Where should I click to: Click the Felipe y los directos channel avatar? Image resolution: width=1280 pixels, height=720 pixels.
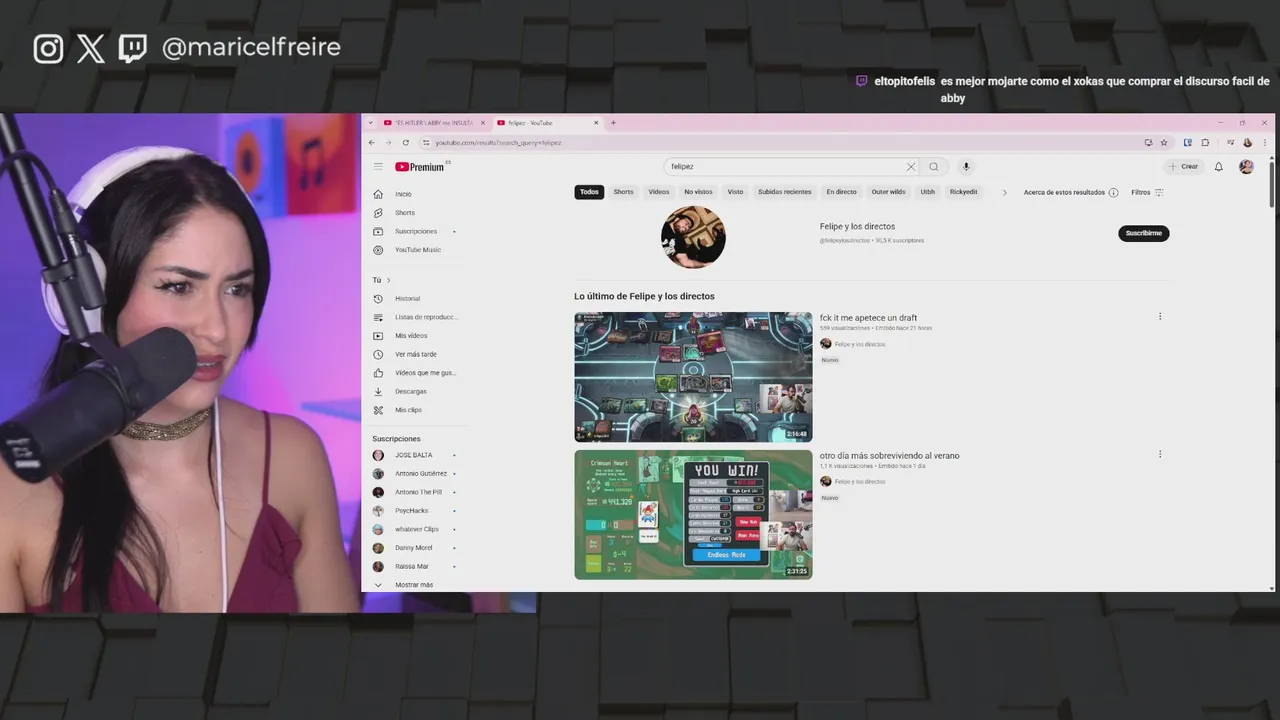tap(693, 237)
